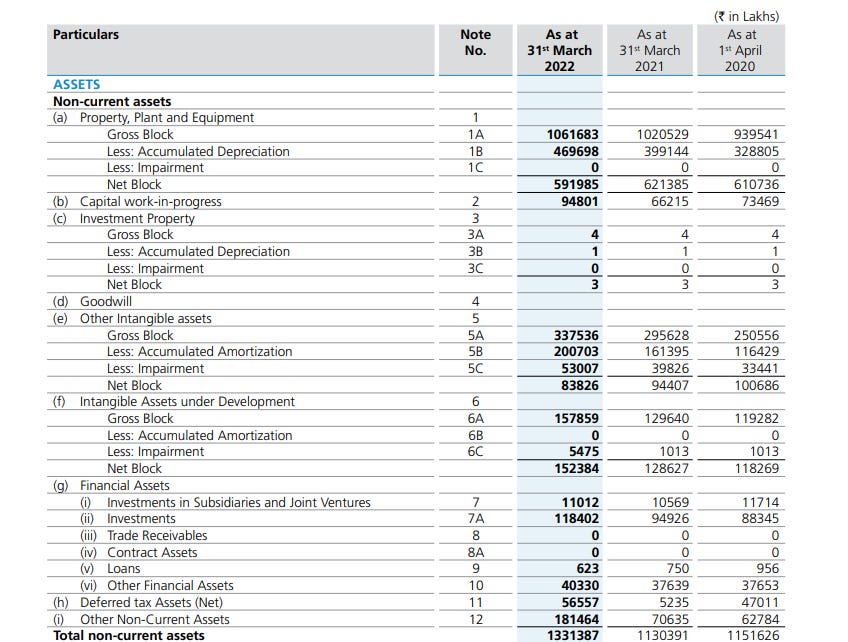Select the 'Financial Assets' row label

tap(124, 486)
